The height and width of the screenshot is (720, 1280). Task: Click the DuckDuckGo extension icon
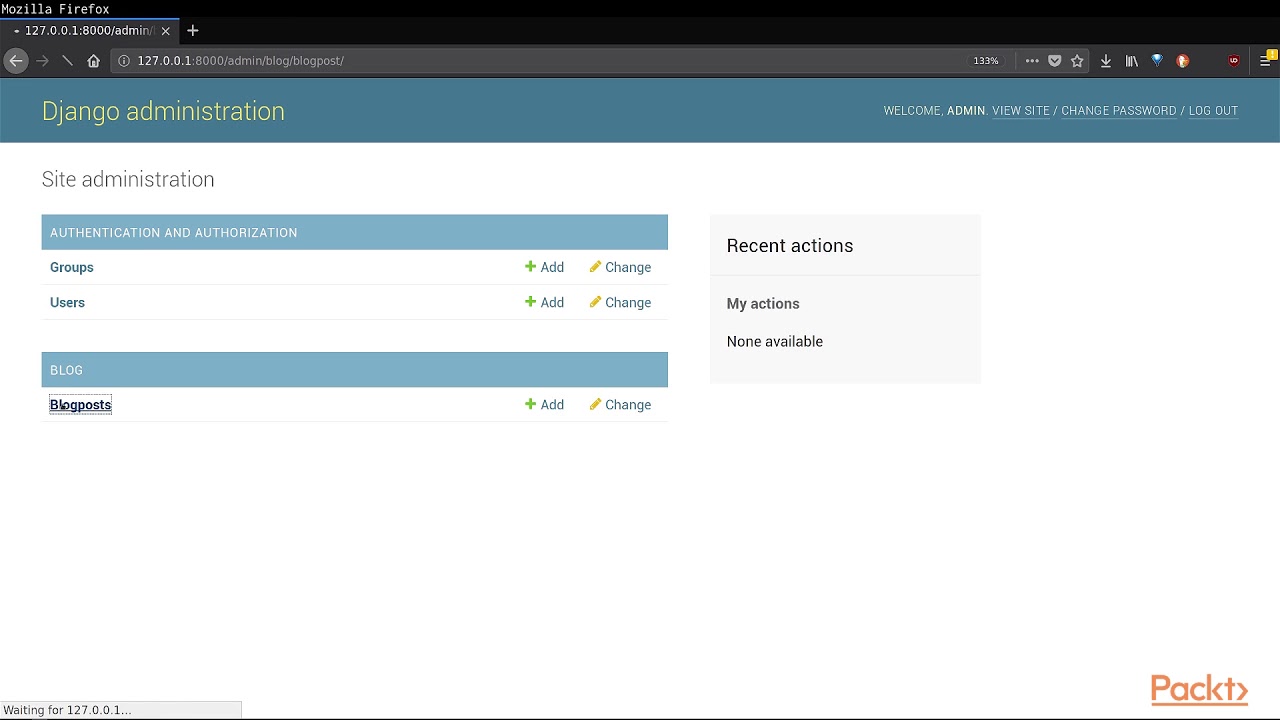tap(1183, 61)
